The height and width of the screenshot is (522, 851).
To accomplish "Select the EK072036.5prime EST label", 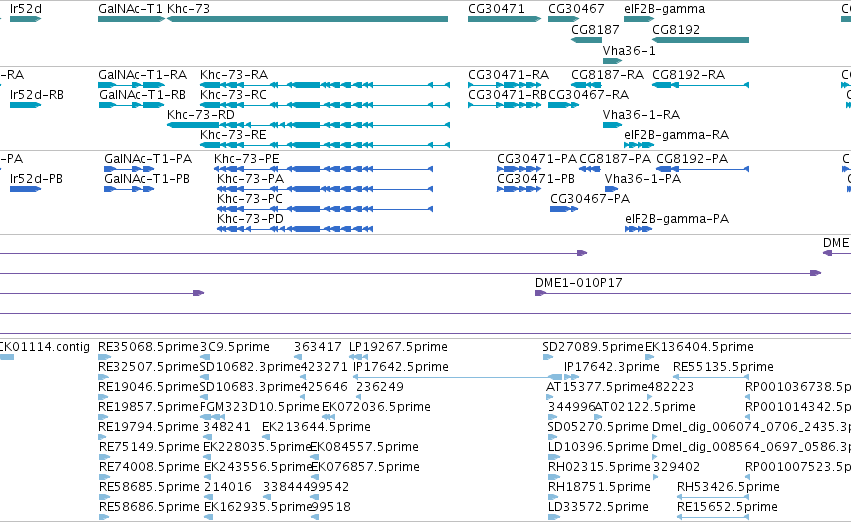I will point(376,407).
